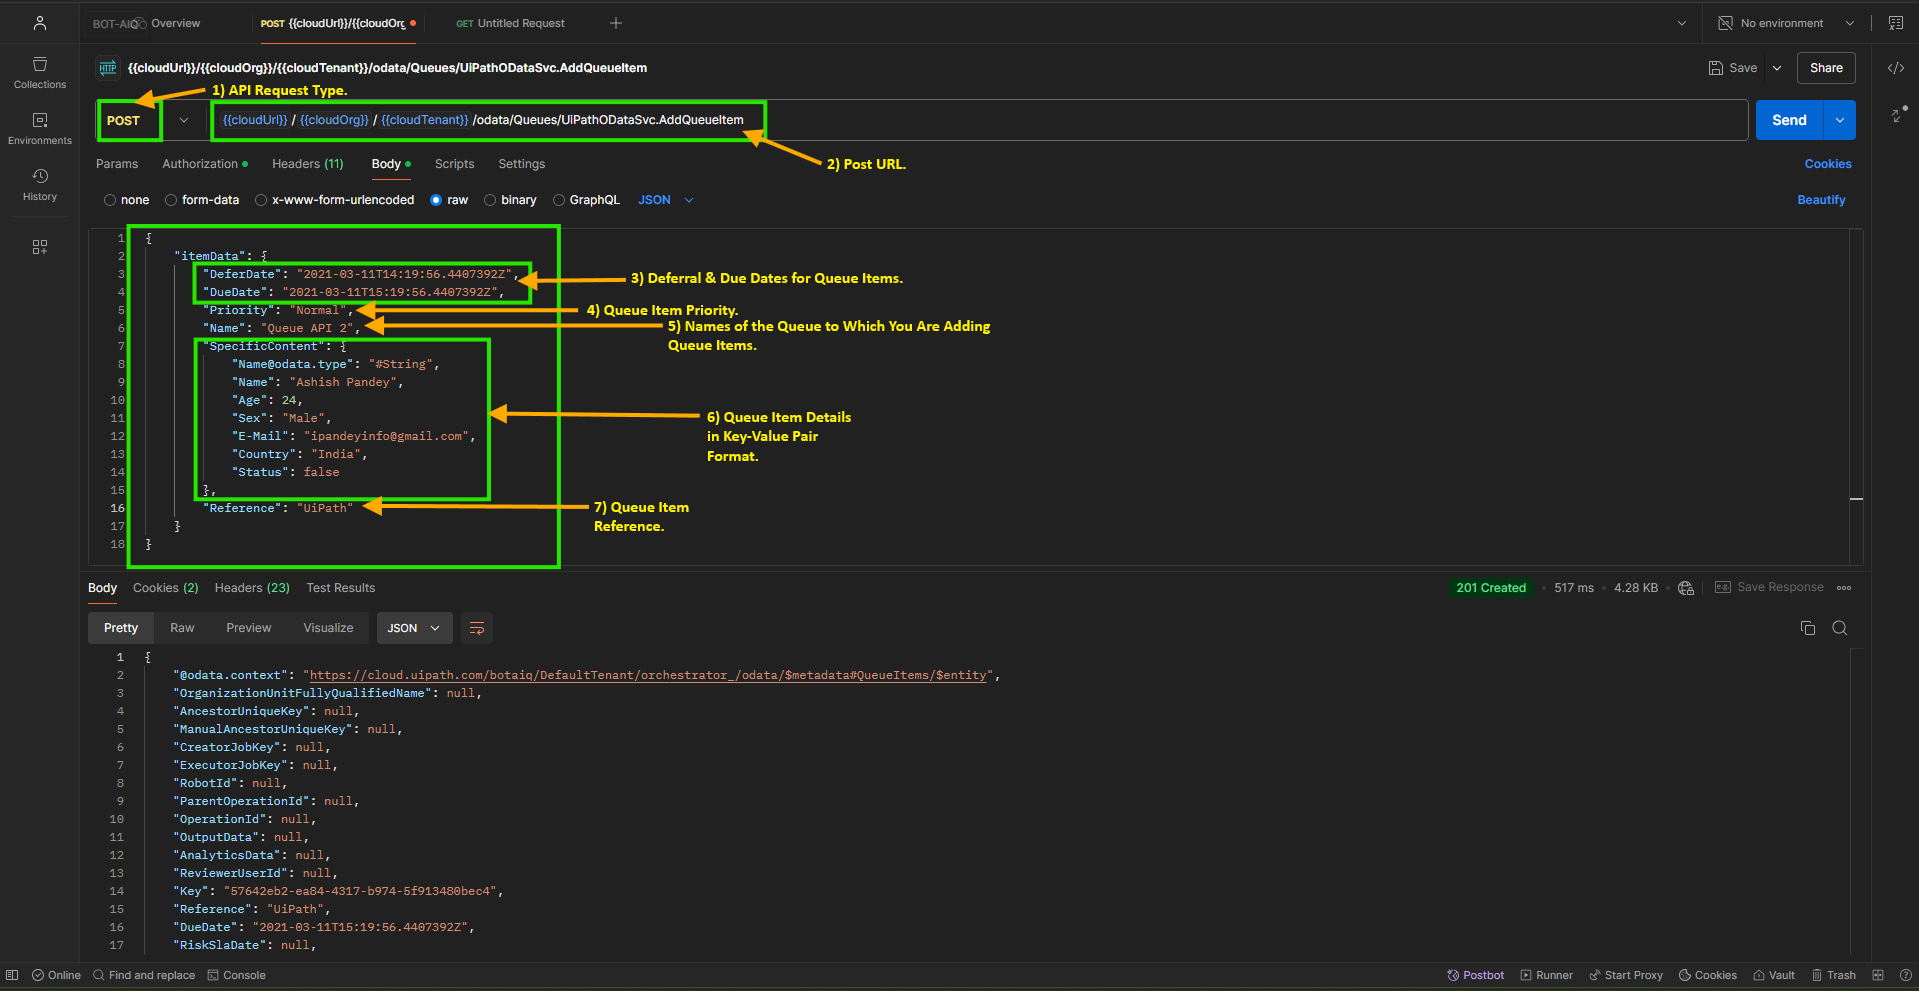Open help icon in status bar
The height and width of the screenshot is (991, 1919).
click(x=1905, y=975)
